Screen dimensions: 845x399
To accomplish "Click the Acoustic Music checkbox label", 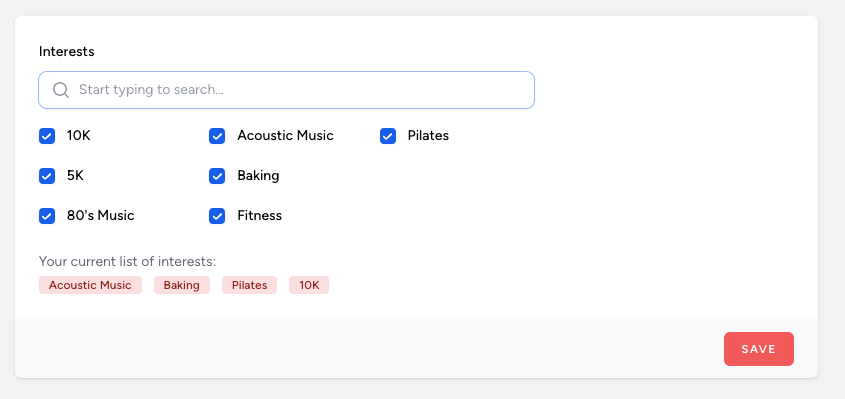I will pyautogui.click(x=286, y=136).
